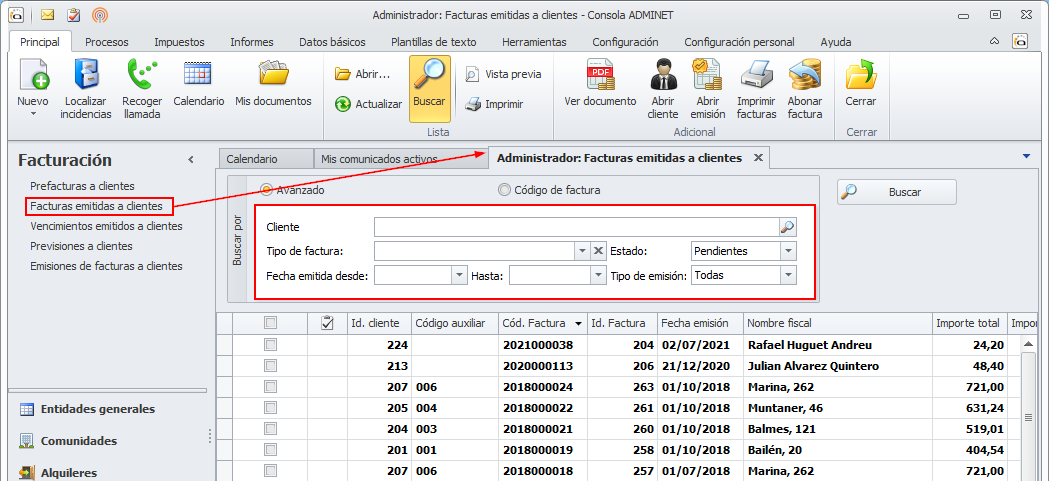The height and width of the screenshot is (481, 1049).
Task: Click the Vista previa icon
Action: (472, 74)
